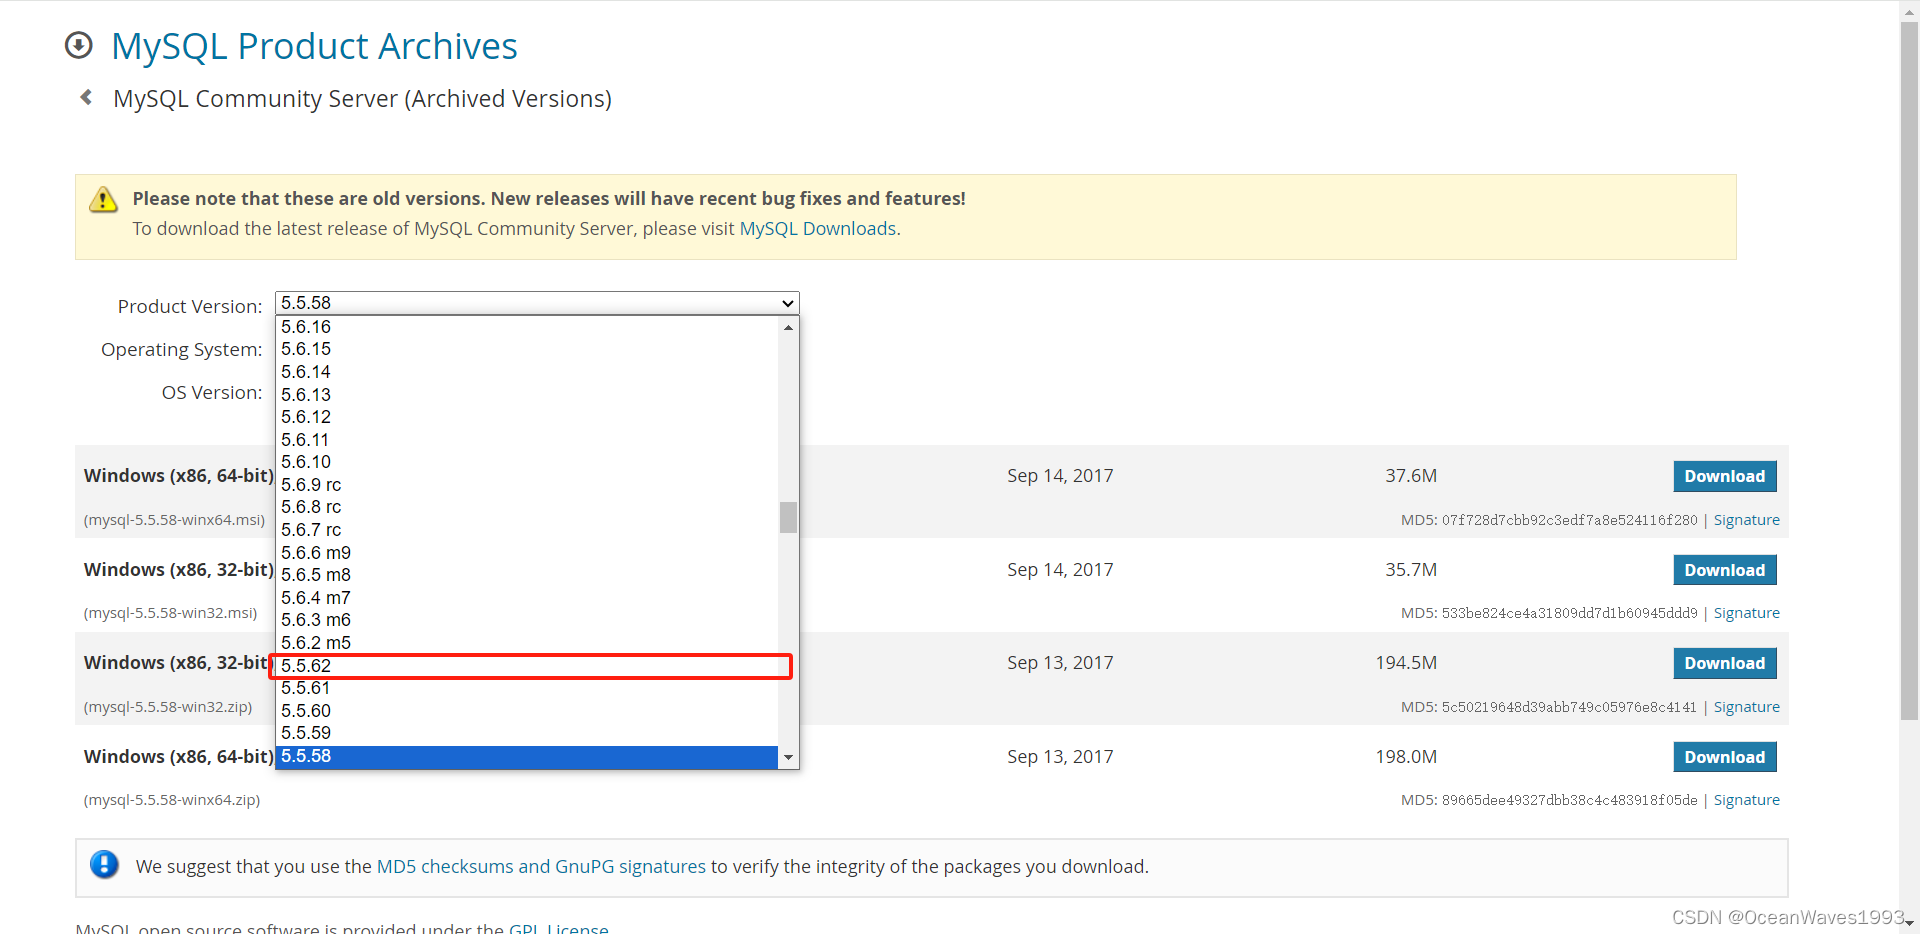This screenshot has height=934, width=1920.
Task: Click the version list scrollbar thumb
Action: pos(788,517)
